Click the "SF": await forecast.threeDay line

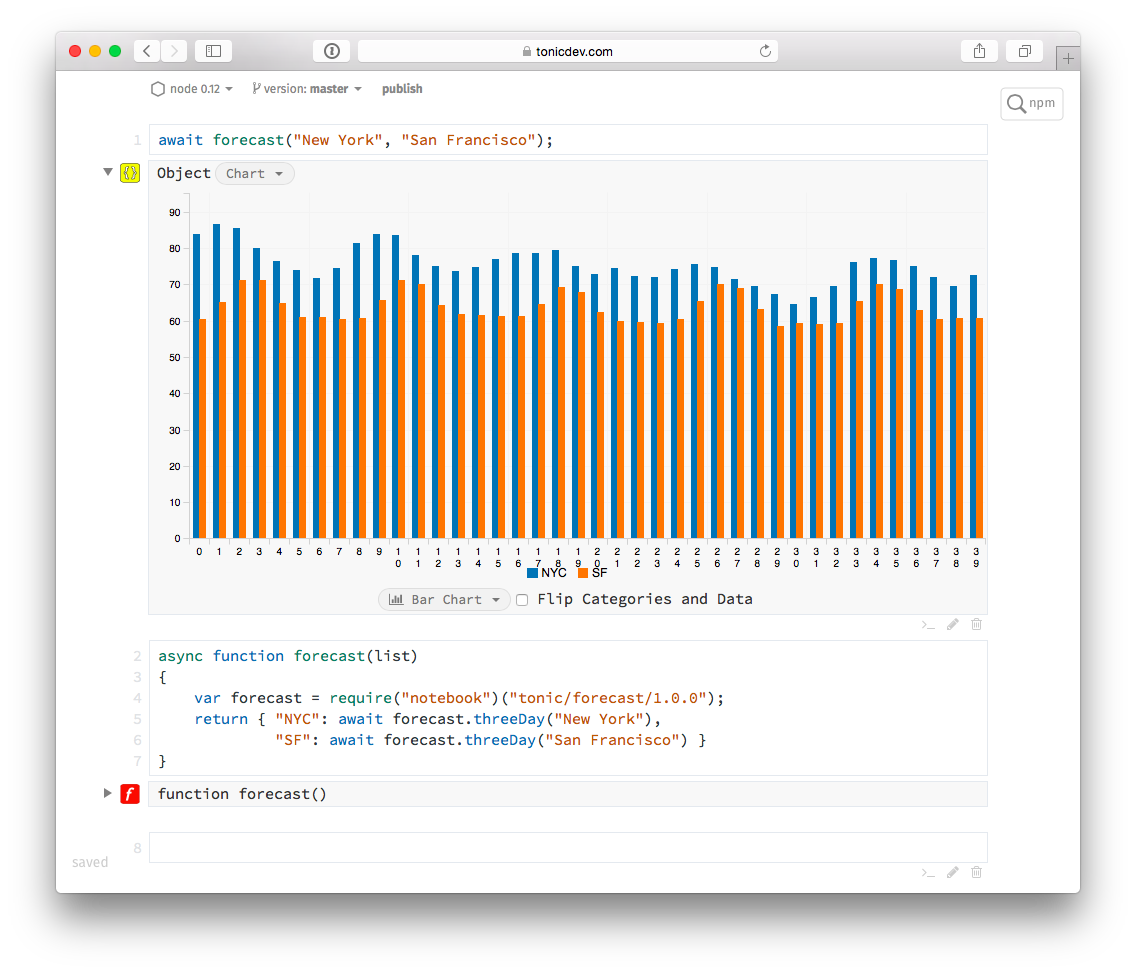pyautogui.click(x=490, y=740)
